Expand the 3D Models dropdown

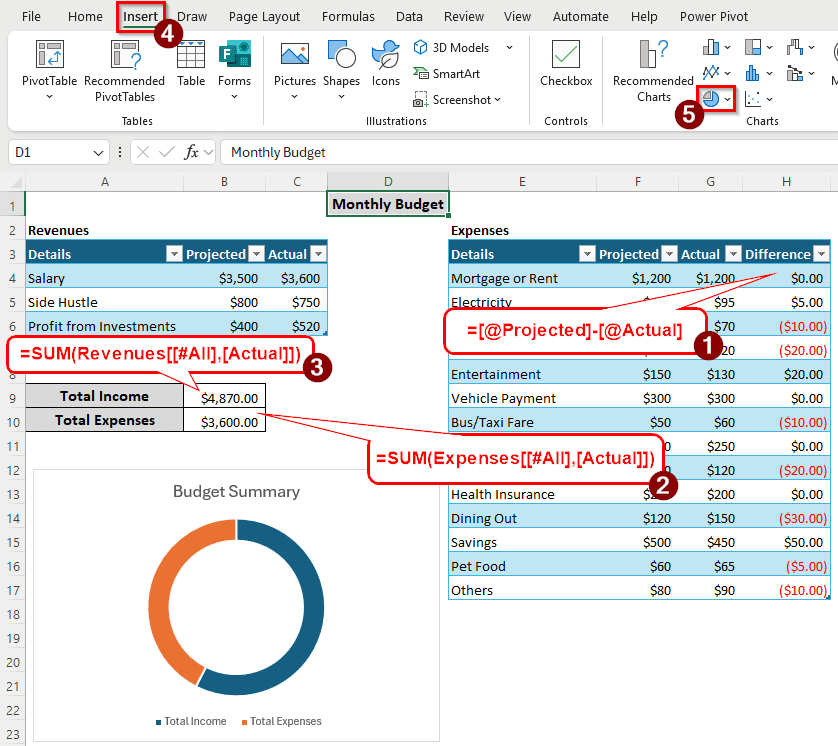pyautogui.click(x=509, y=47)
